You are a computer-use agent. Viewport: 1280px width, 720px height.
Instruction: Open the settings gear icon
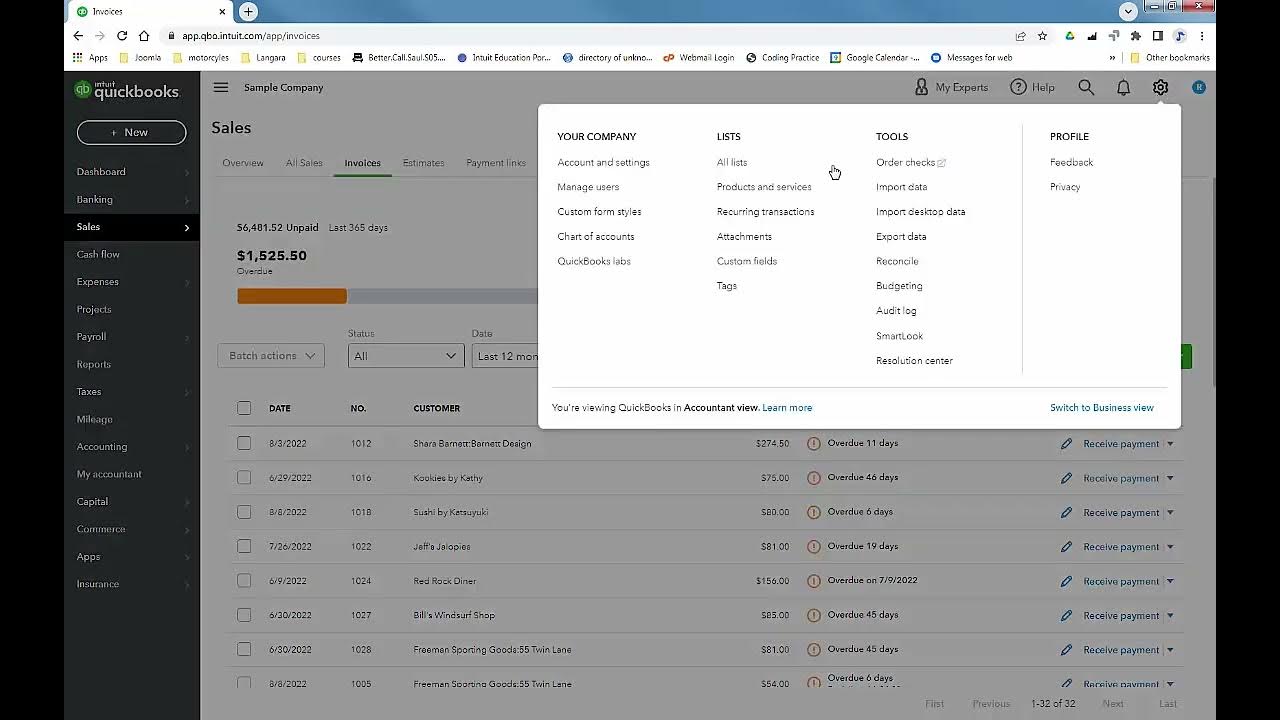pyautogui.click(x=1160, y=88)
